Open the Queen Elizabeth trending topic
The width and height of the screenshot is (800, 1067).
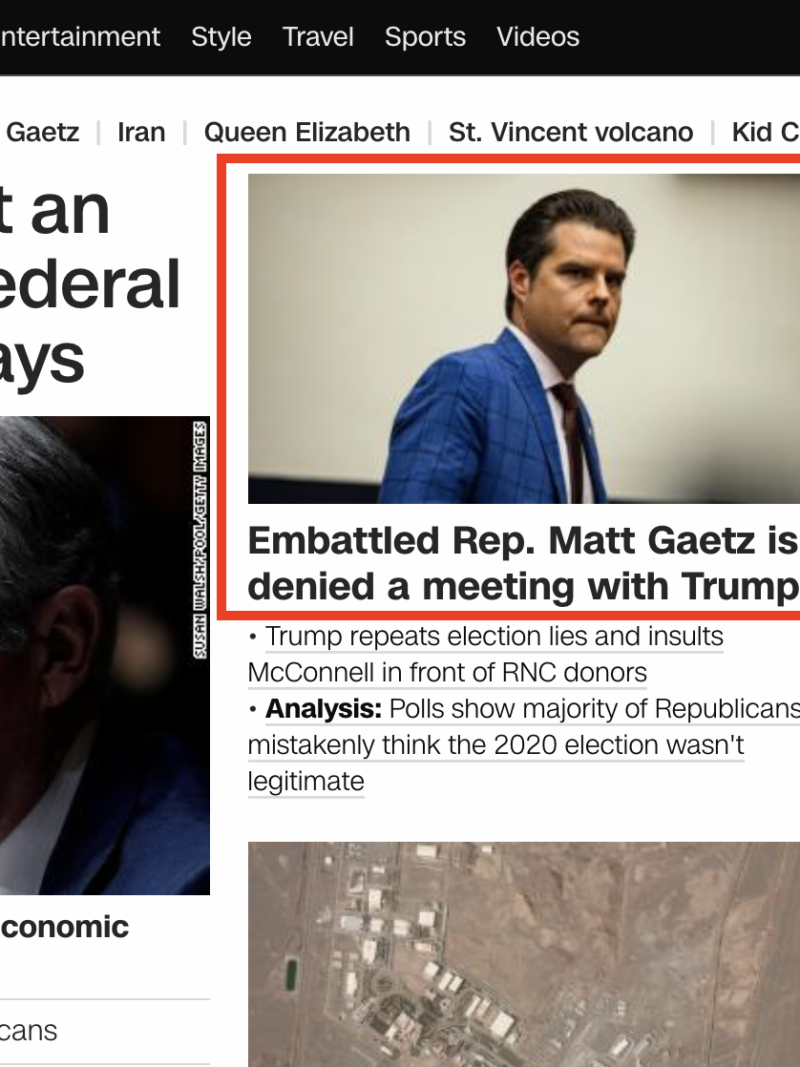[x=307, y=132]
